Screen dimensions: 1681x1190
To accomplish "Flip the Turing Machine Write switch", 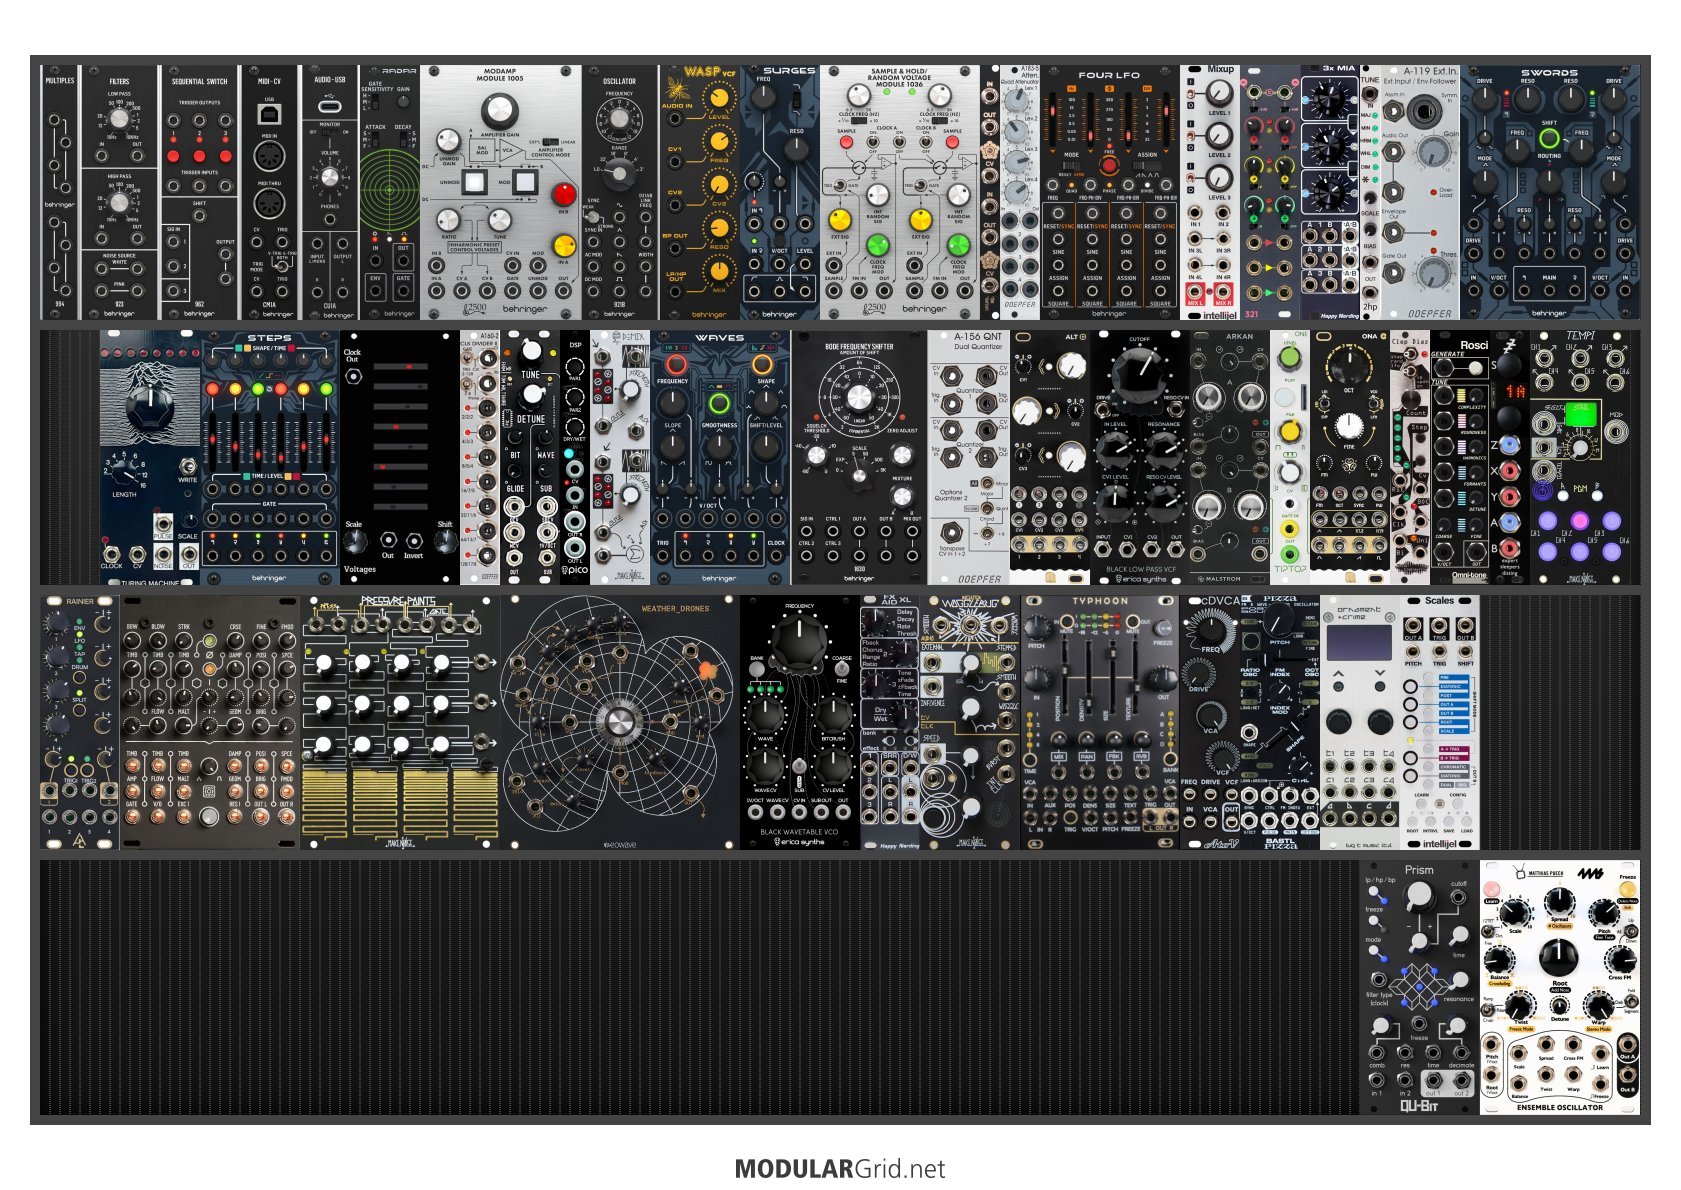I will (x=187, y=465).
